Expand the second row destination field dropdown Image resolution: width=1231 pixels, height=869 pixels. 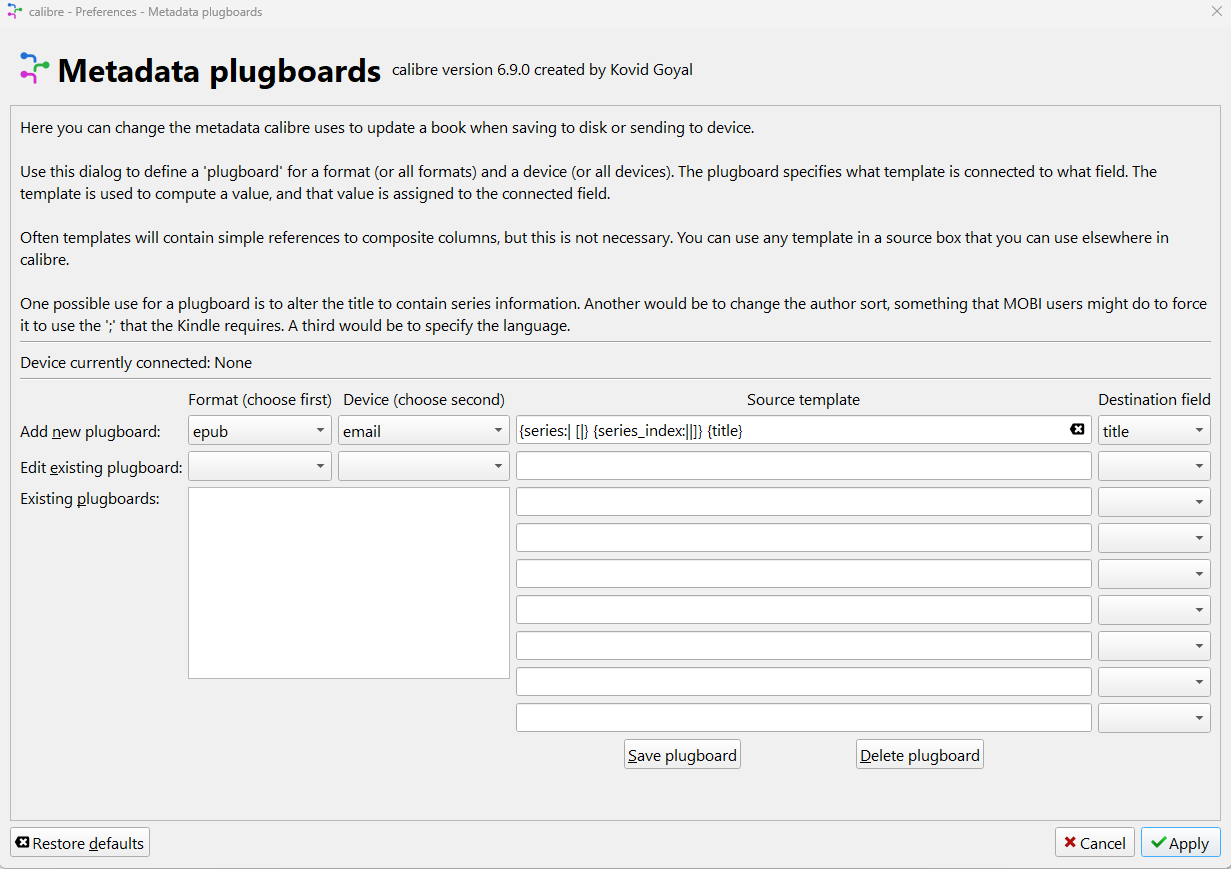click(x=1154, y=467)
